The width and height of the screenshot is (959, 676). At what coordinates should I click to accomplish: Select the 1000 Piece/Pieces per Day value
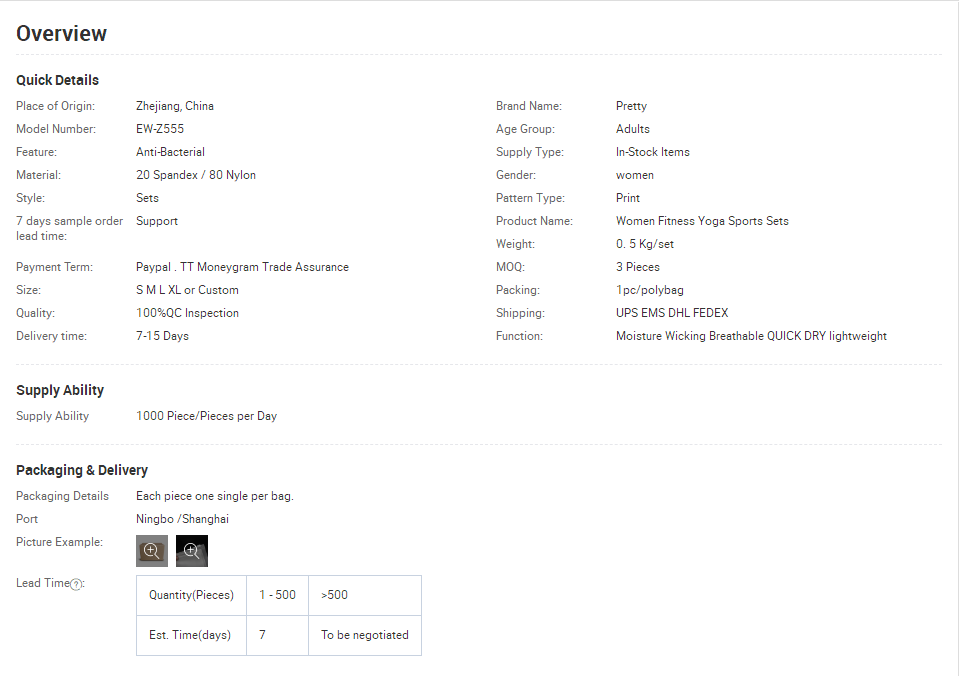206,416
